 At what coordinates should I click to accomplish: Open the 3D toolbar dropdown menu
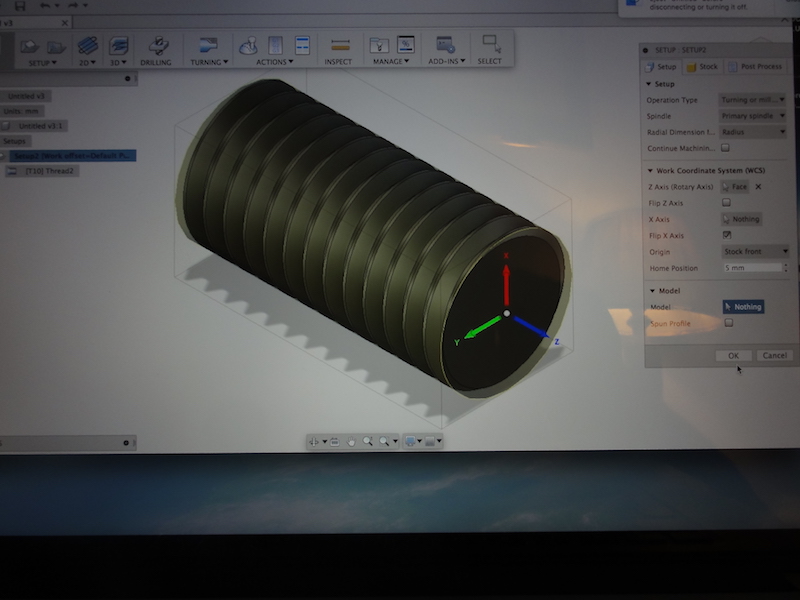coord(118,63)
